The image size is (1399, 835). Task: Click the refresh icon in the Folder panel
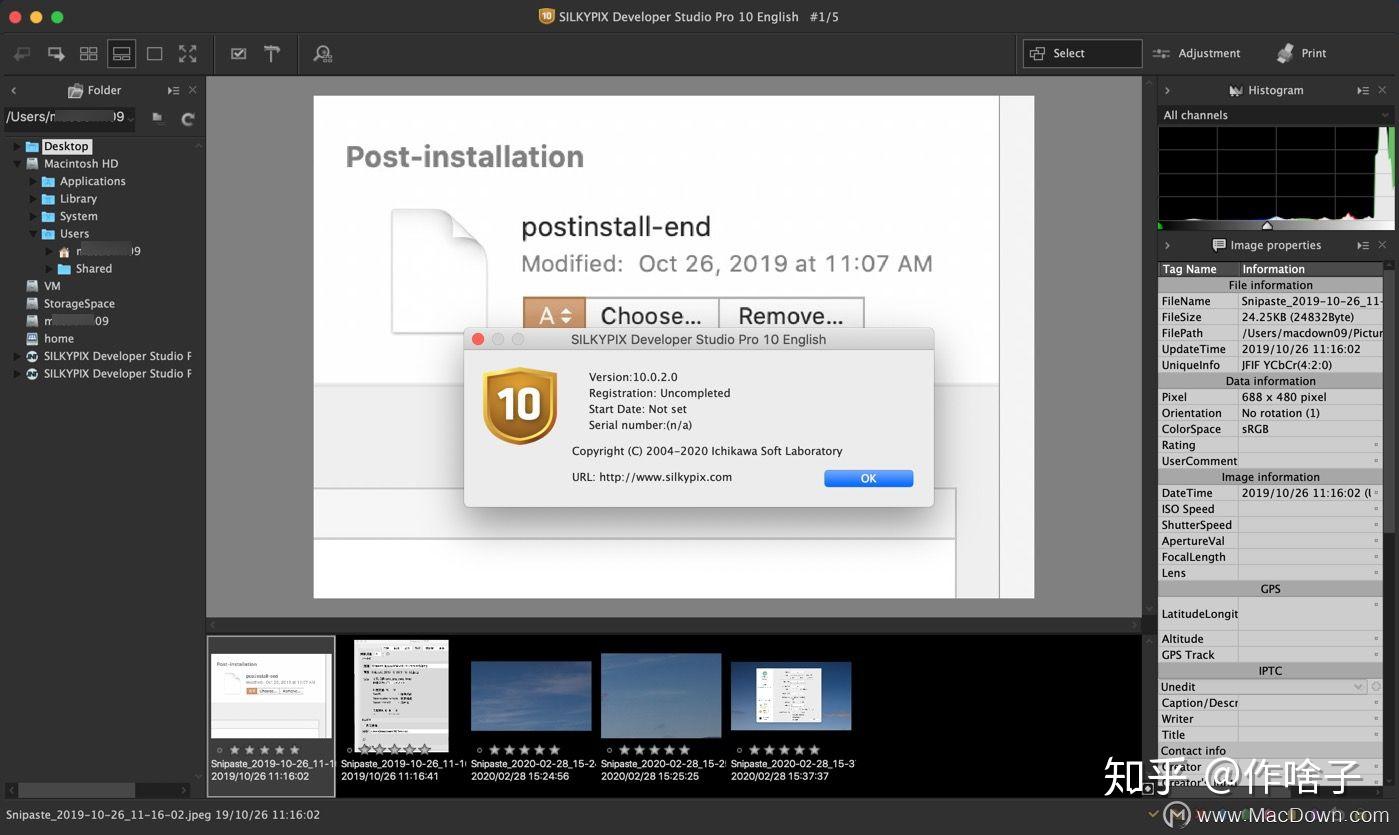(187, 117)
